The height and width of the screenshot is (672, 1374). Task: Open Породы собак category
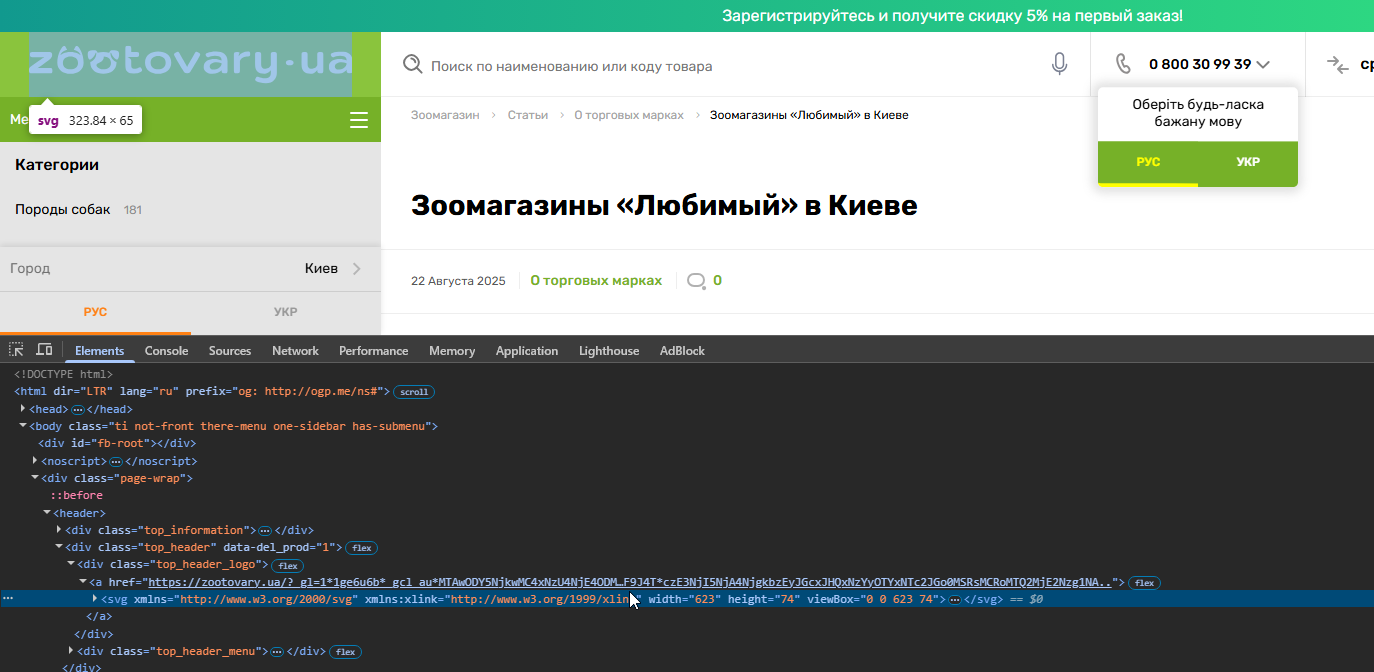point(62,210)
